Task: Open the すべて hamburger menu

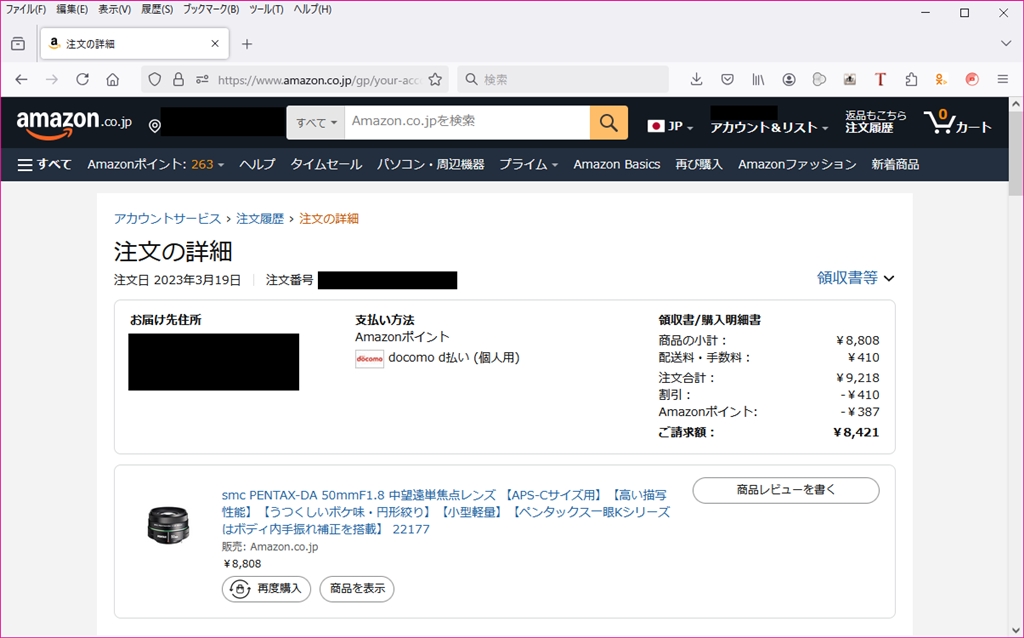Action: 44,165
